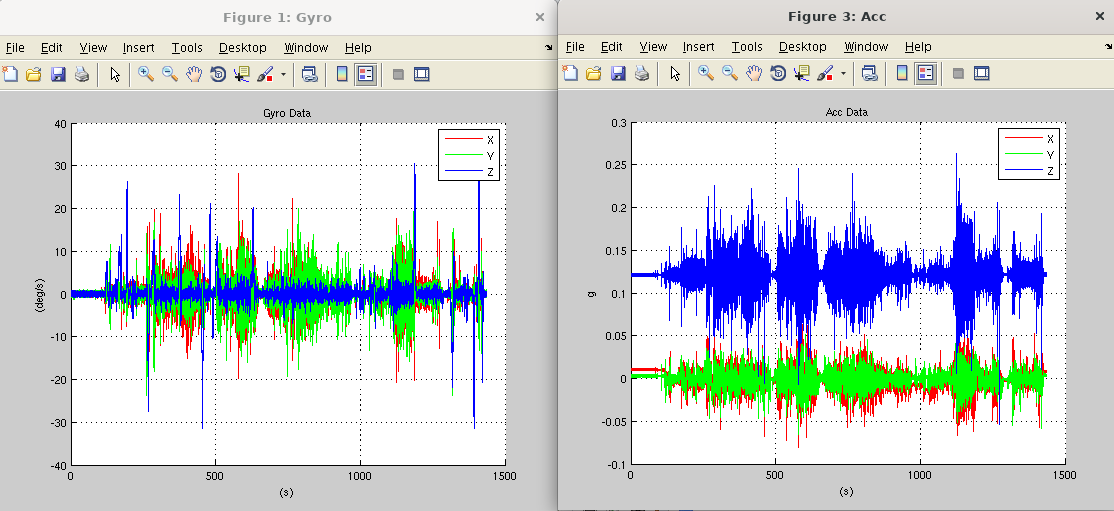Click Link Plot icon in Gyro figure
The width and height of the screenshot is (1114, 511).
309,74
